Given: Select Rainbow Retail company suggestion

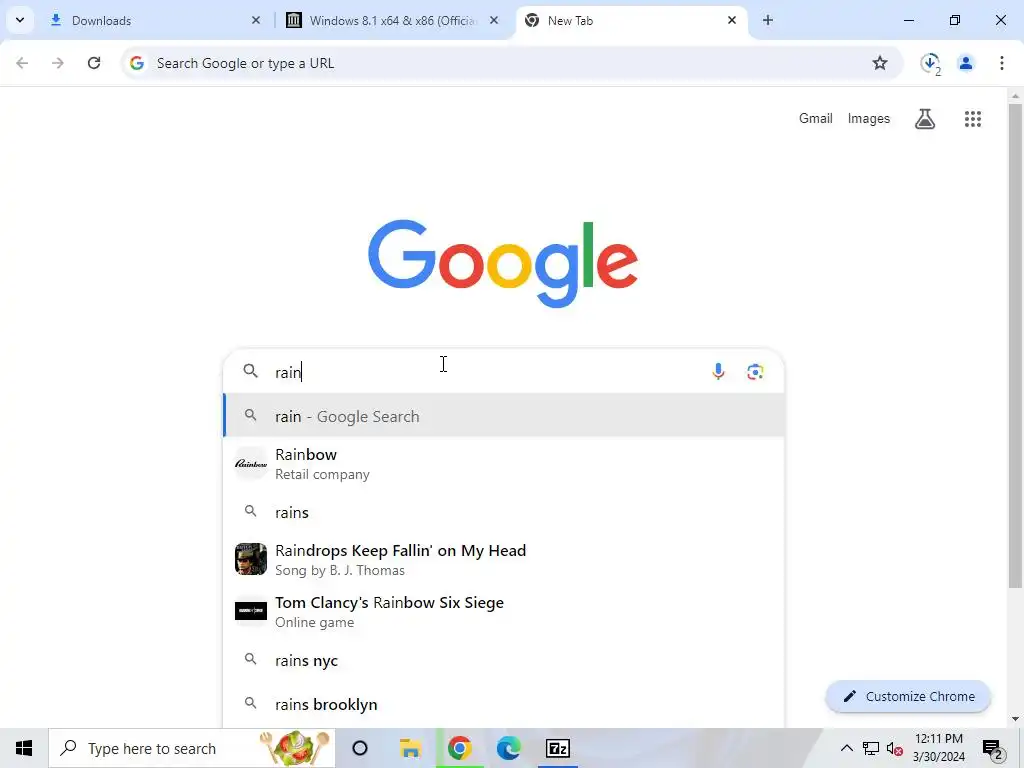Looking at the screenshot, I should click(504, 464).
